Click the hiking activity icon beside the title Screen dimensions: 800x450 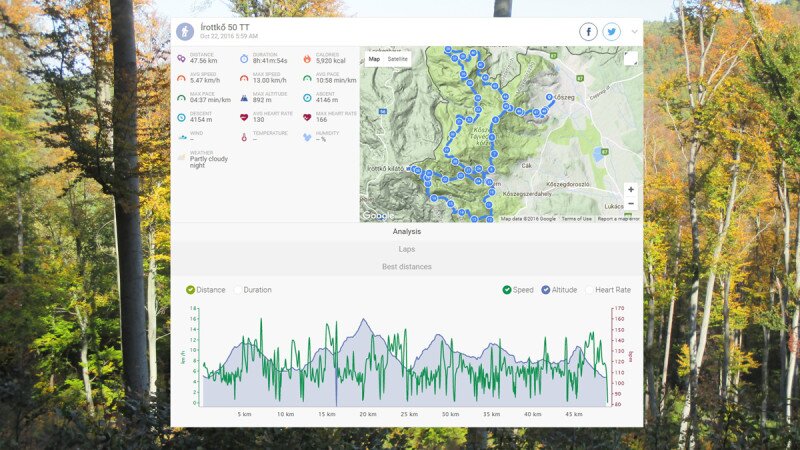(184, 31)
